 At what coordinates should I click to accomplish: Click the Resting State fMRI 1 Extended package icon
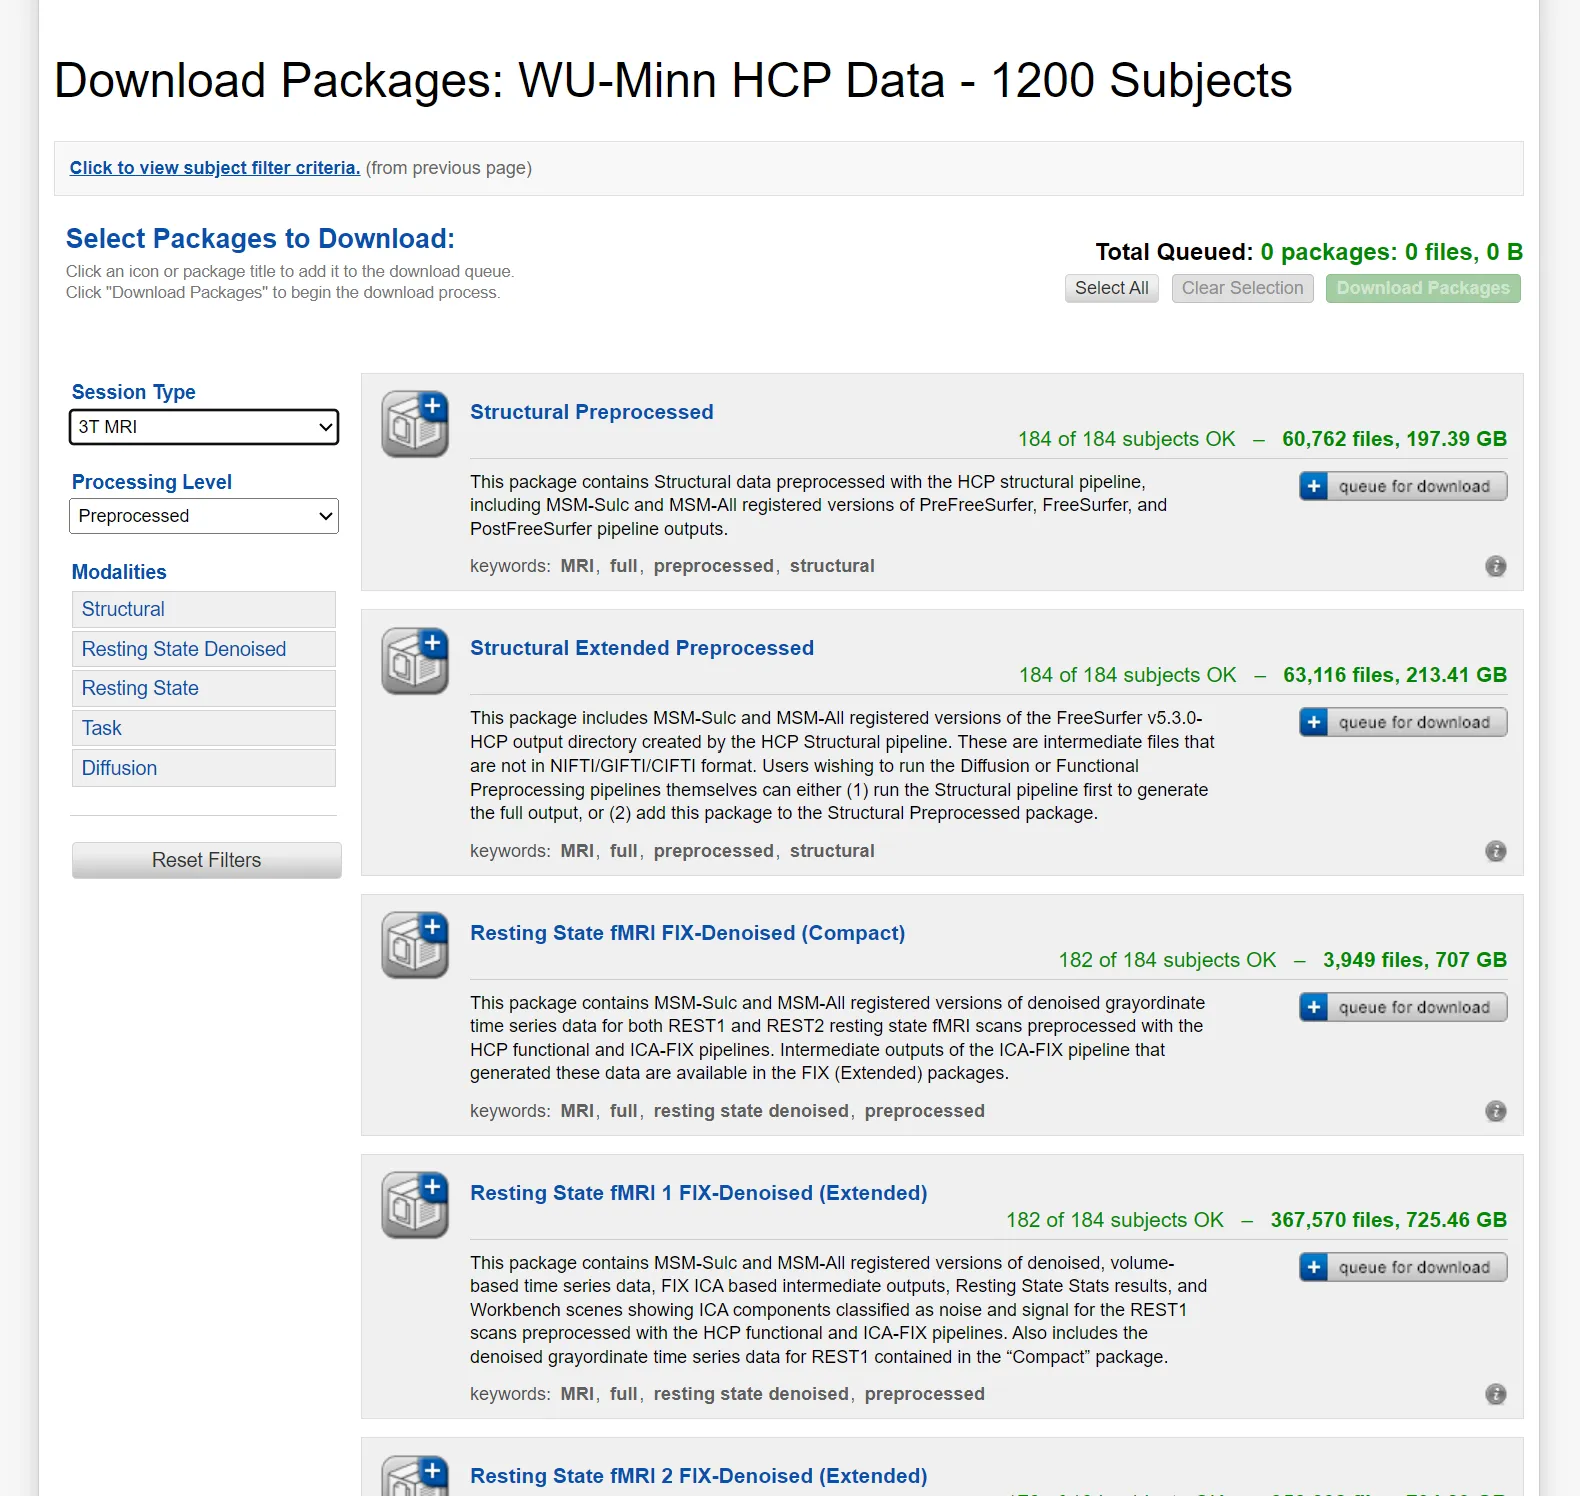pos(415,1205)
